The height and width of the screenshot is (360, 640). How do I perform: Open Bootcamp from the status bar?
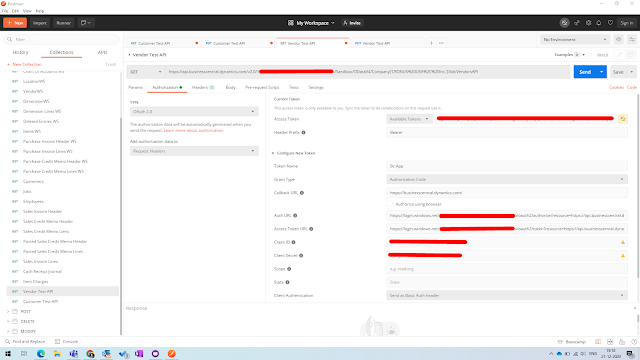click(572, 342)
